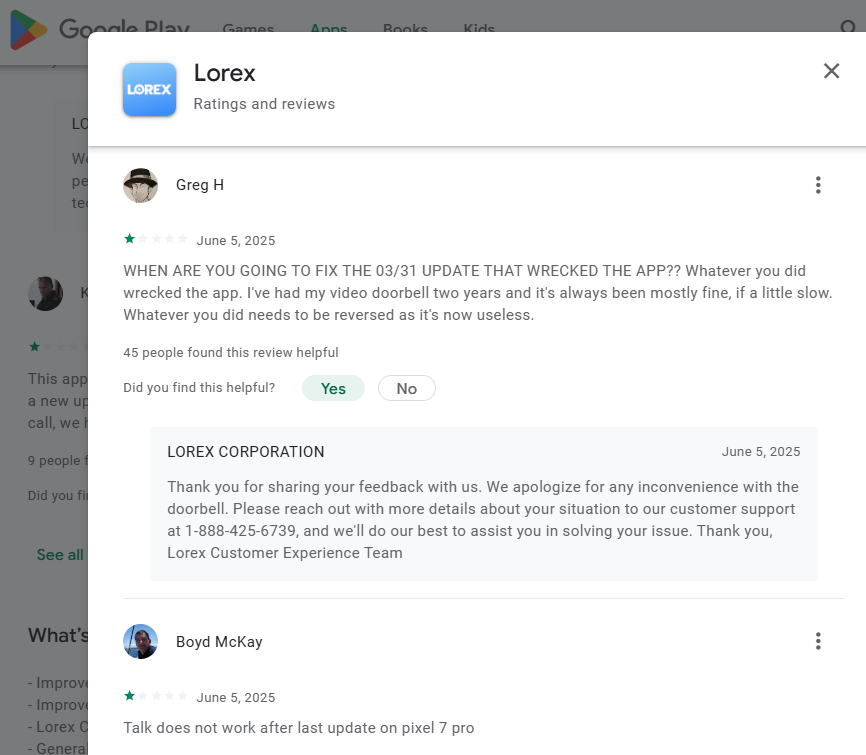Viewport: 866px width, 755px height.
Task: Click reviewer avatar in background page
Action: pos(45,293)
